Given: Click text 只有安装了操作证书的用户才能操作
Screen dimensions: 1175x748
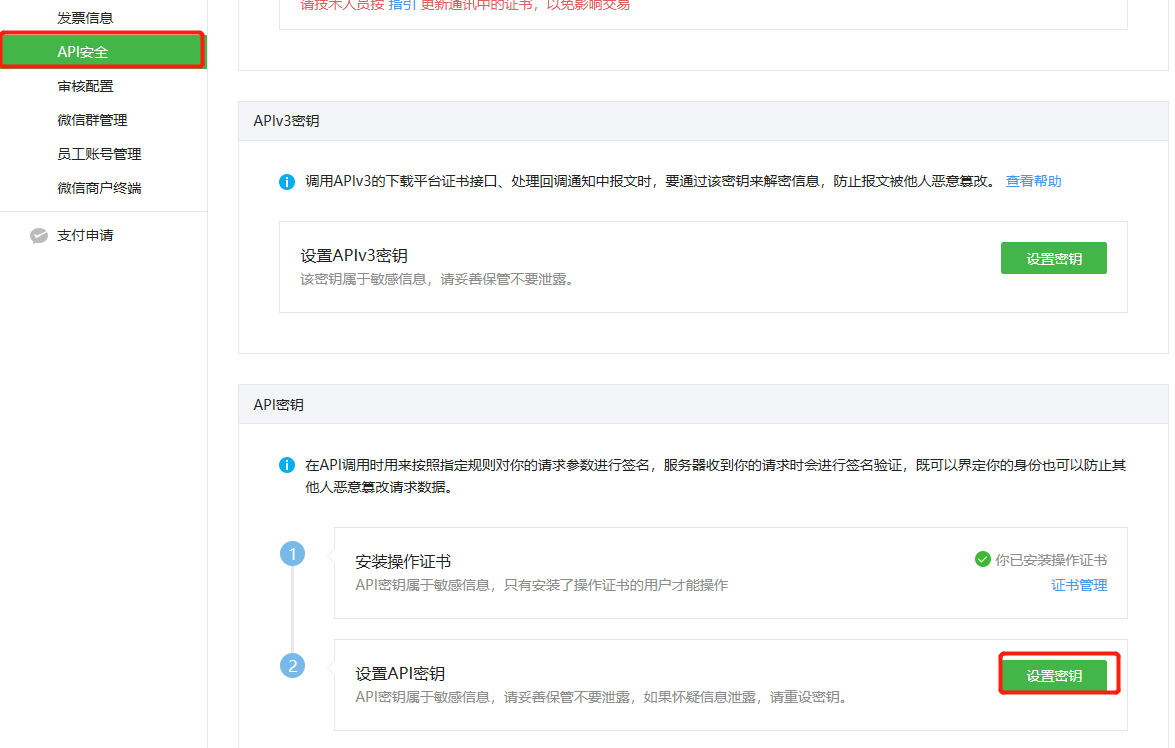Looking at the screenshot, I should (x=615, y=585).
